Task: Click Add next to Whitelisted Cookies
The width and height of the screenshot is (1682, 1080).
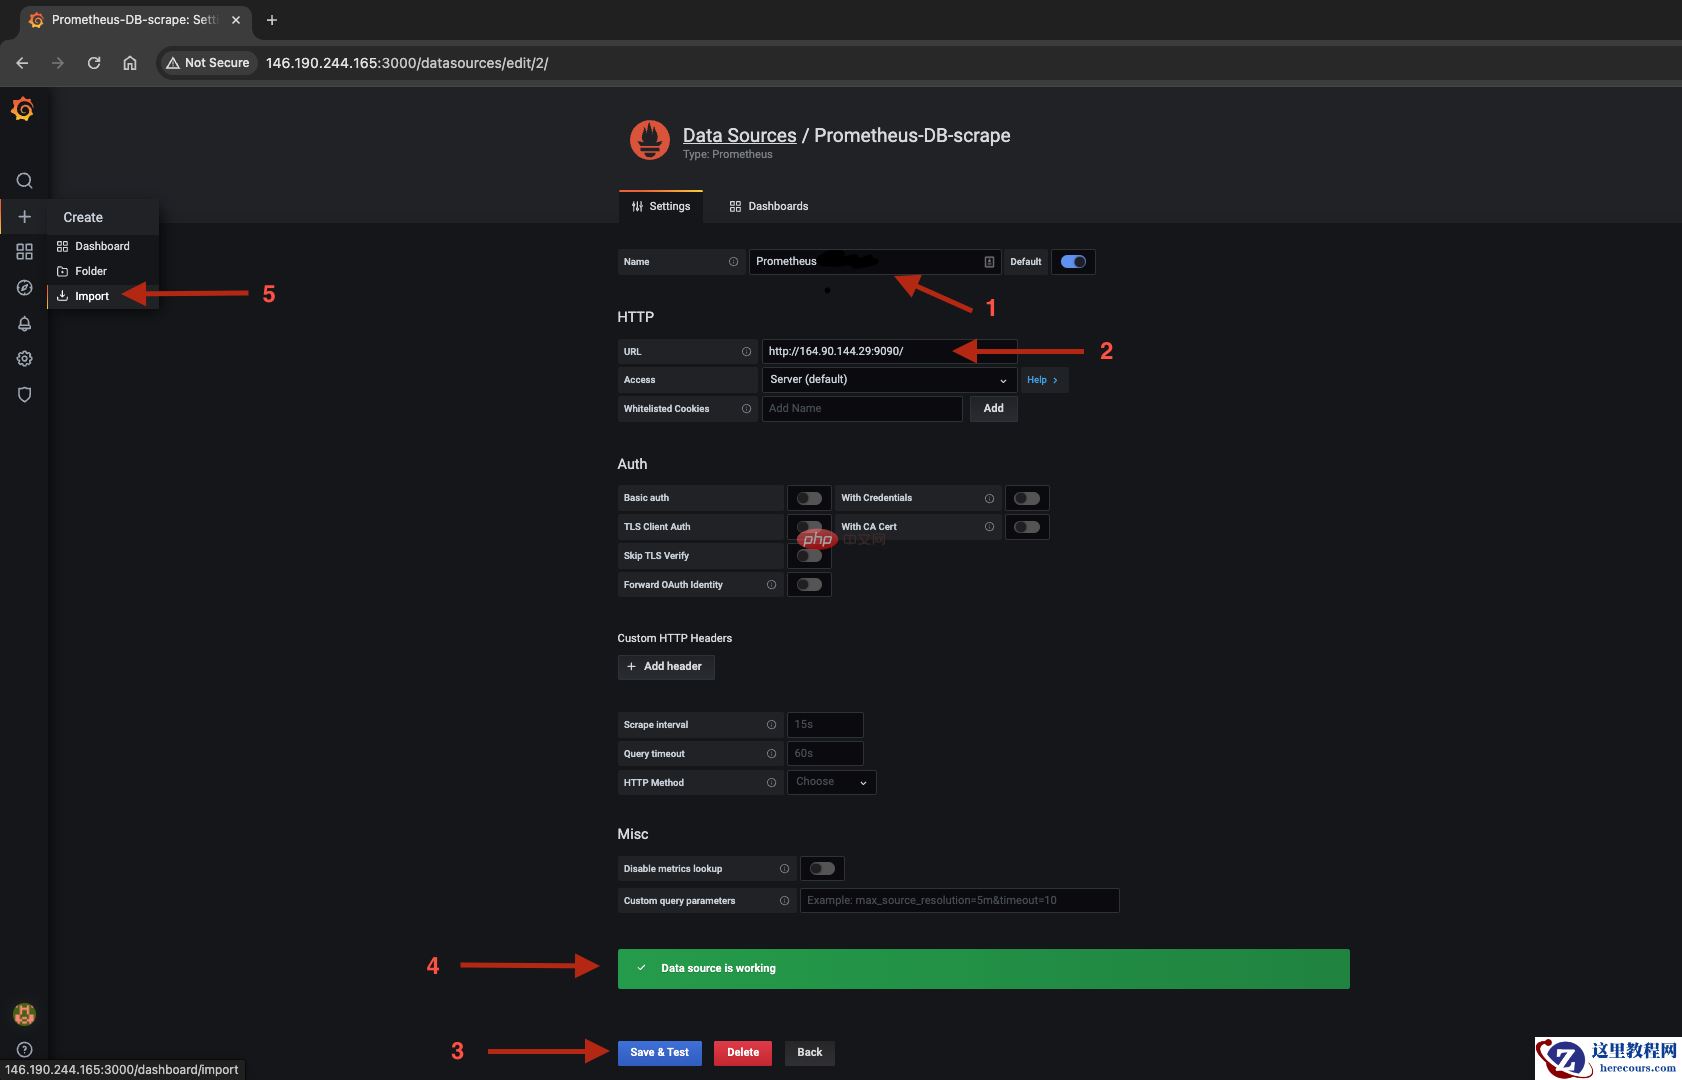Action: coord(994,409)
